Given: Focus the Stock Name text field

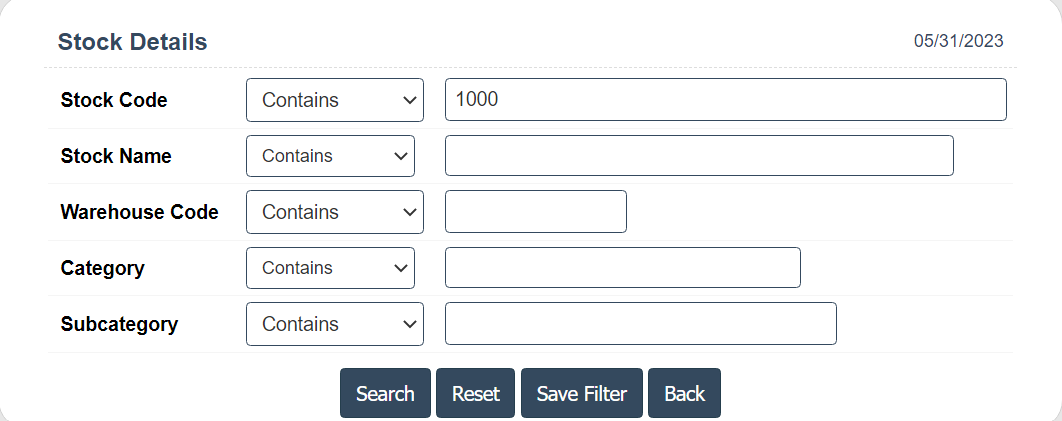Looking at the screenshot, I should 698,156.
